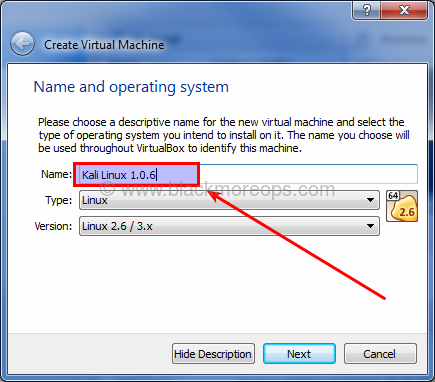
Task: Click the 'Name:' label
Action: (56, 174)
